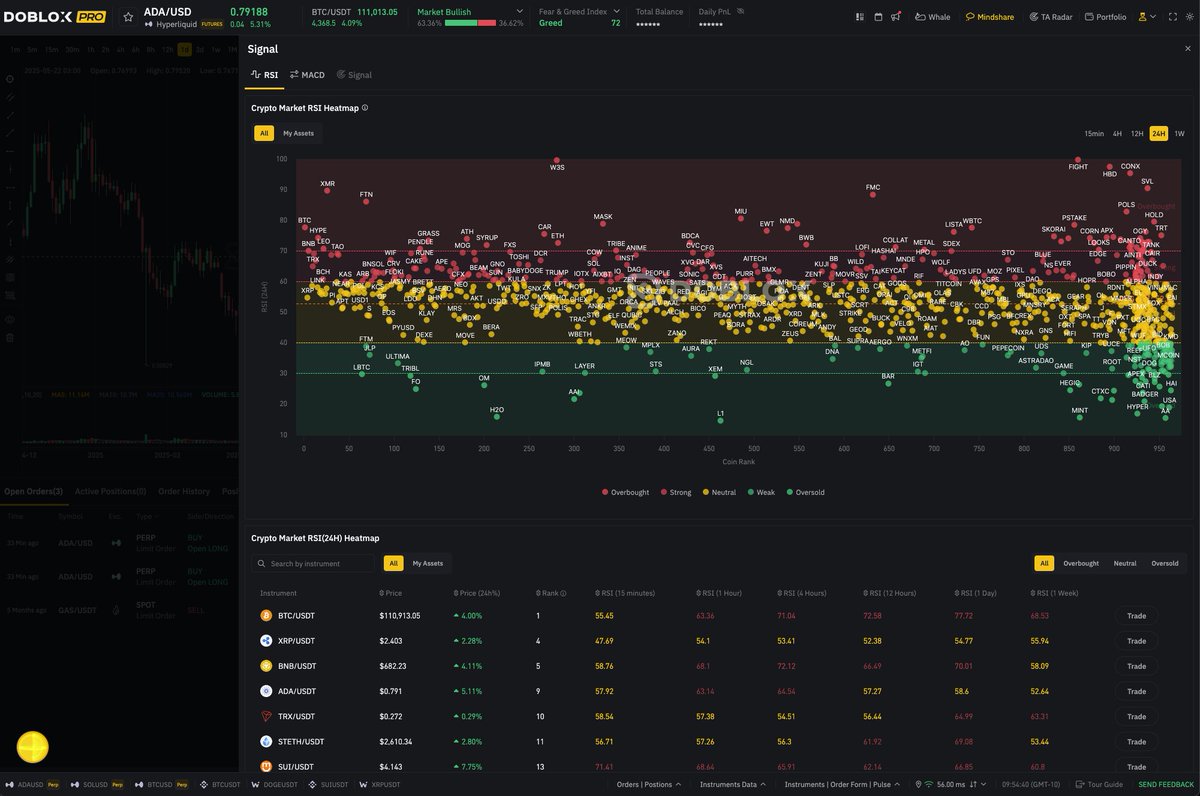The image size is (1200, 796).
Task: Click Trade button for ADA/USDT row
Action: point(1136,691)
